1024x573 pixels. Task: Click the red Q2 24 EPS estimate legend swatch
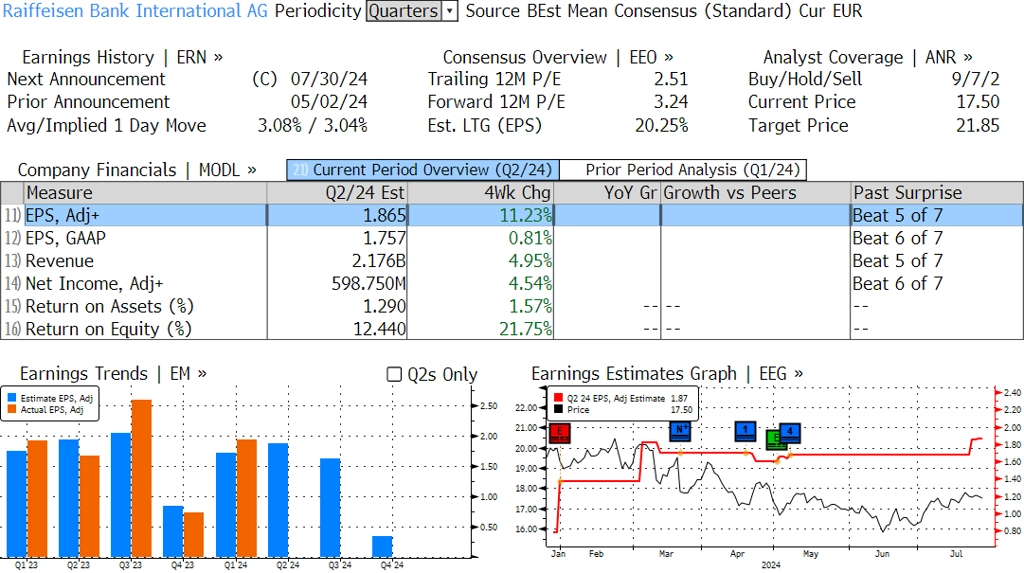pos(558,398)
